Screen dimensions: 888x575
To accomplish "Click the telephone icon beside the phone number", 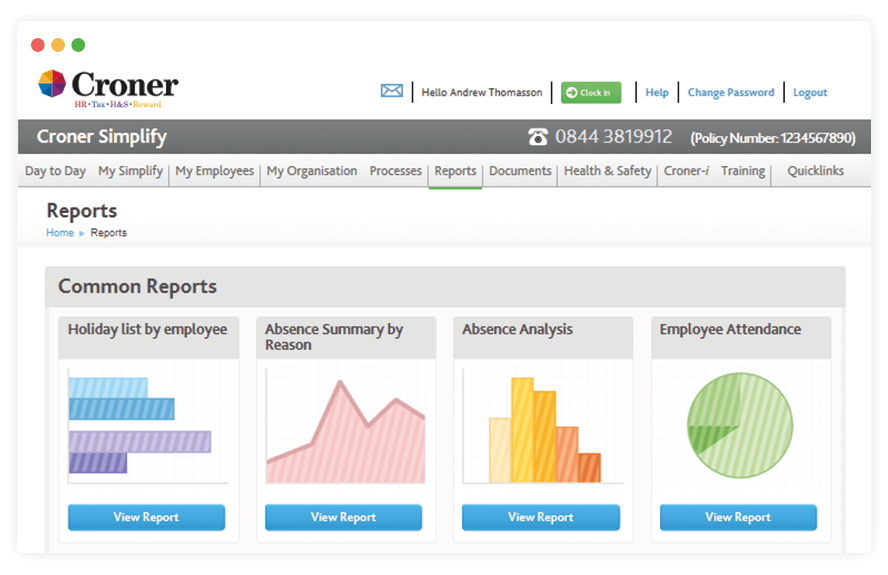I will [x=538, y=137].
